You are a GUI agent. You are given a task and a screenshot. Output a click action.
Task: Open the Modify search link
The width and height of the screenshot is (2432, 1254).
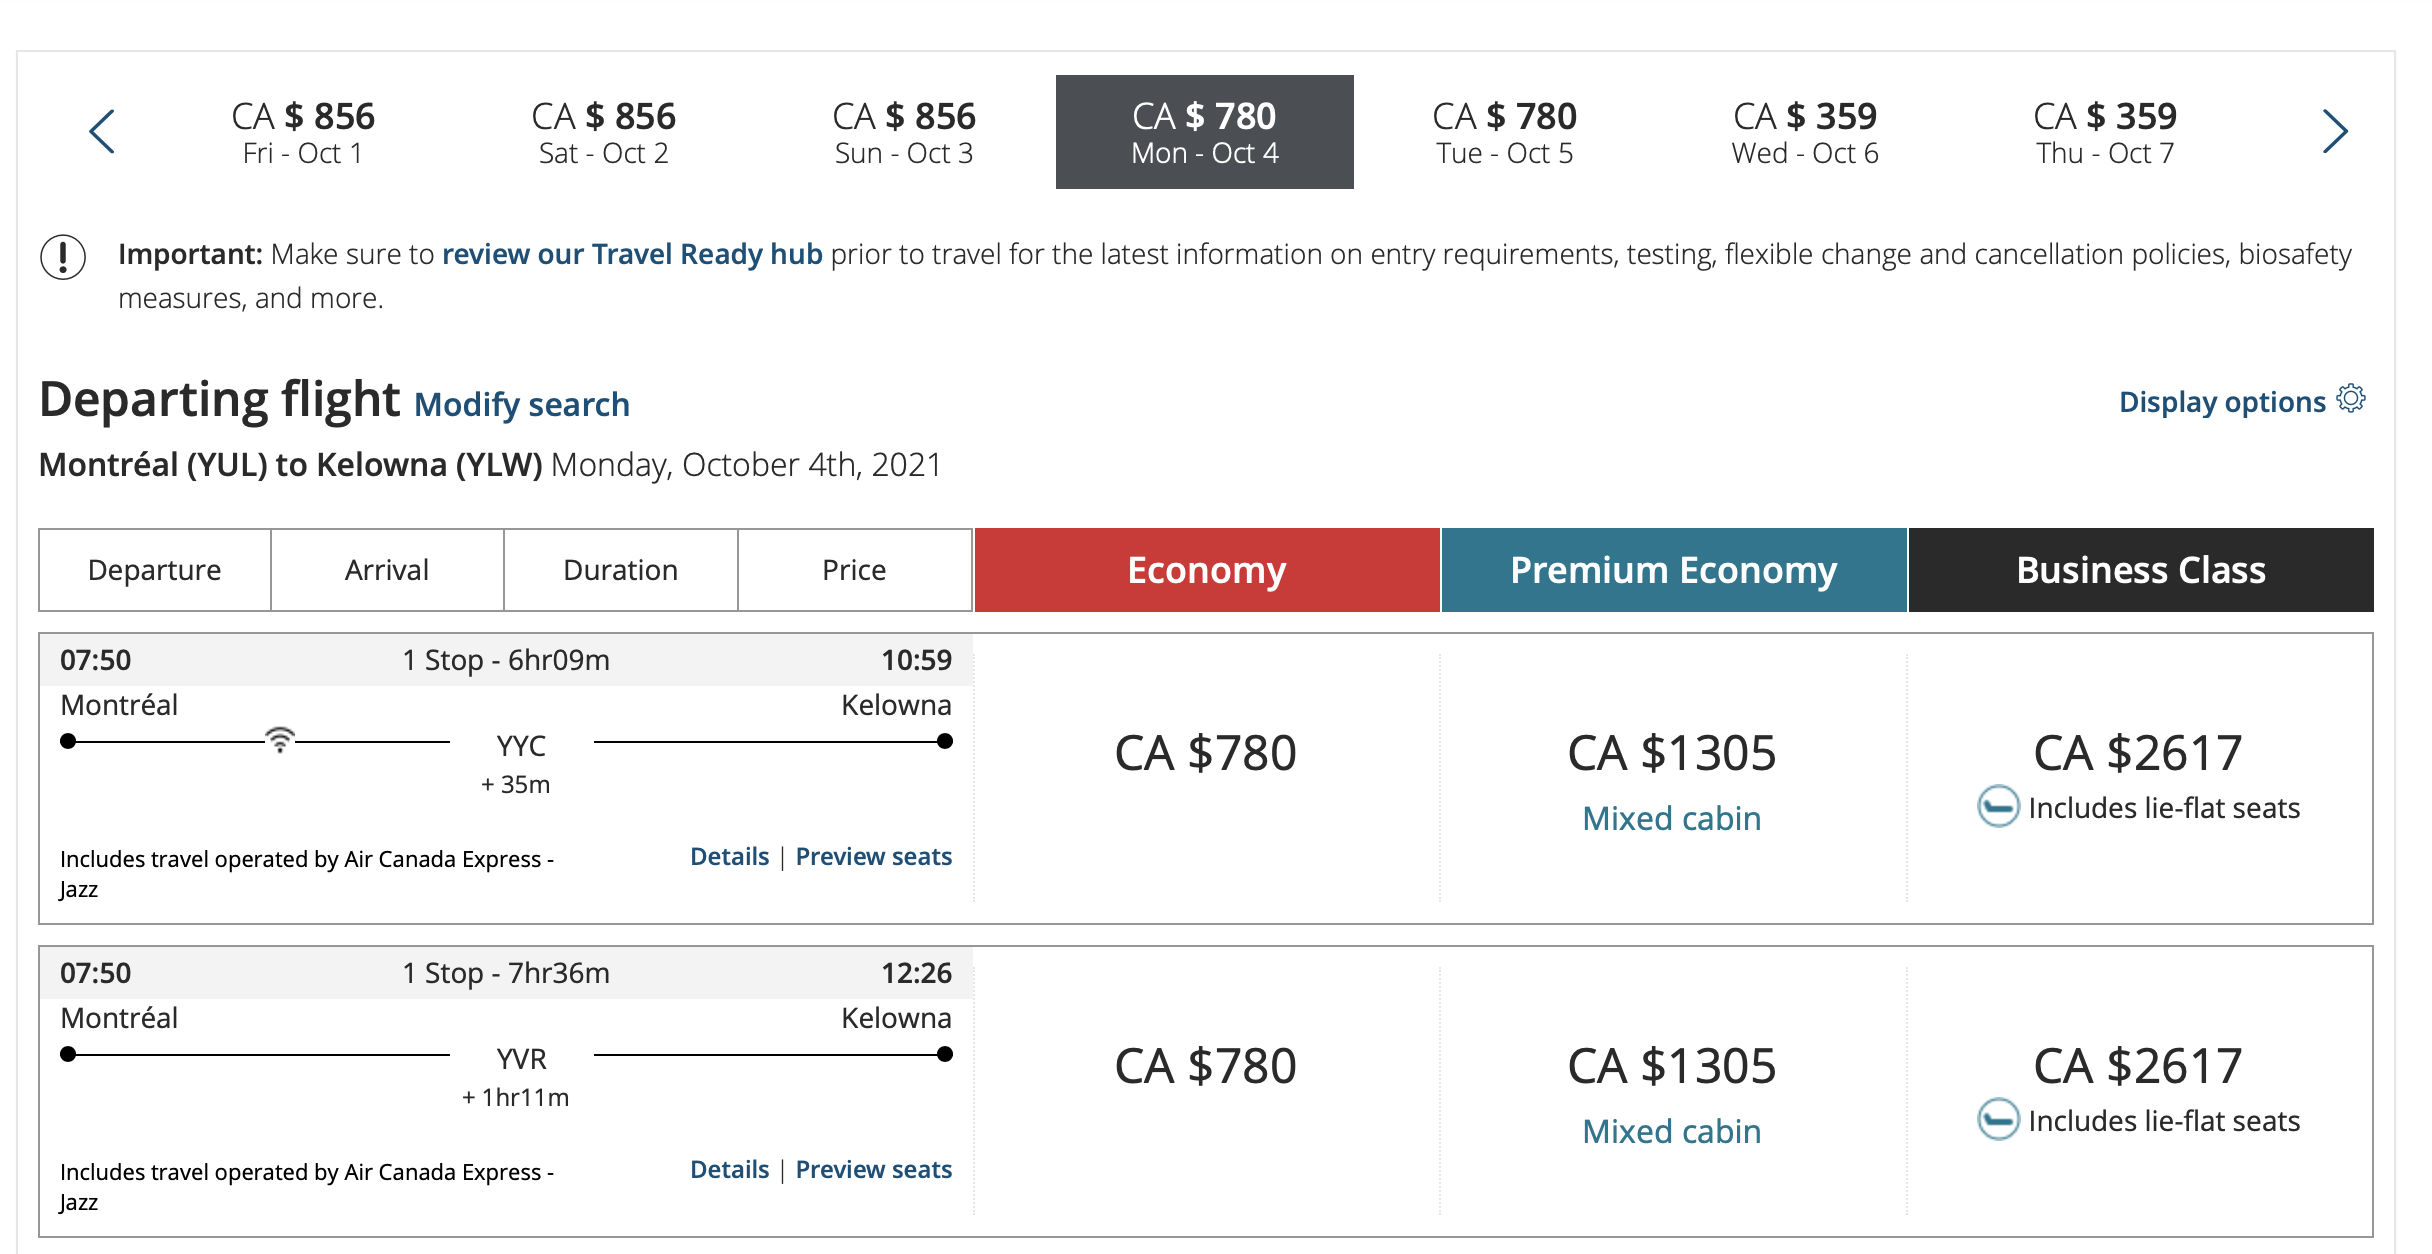(522, 404)
